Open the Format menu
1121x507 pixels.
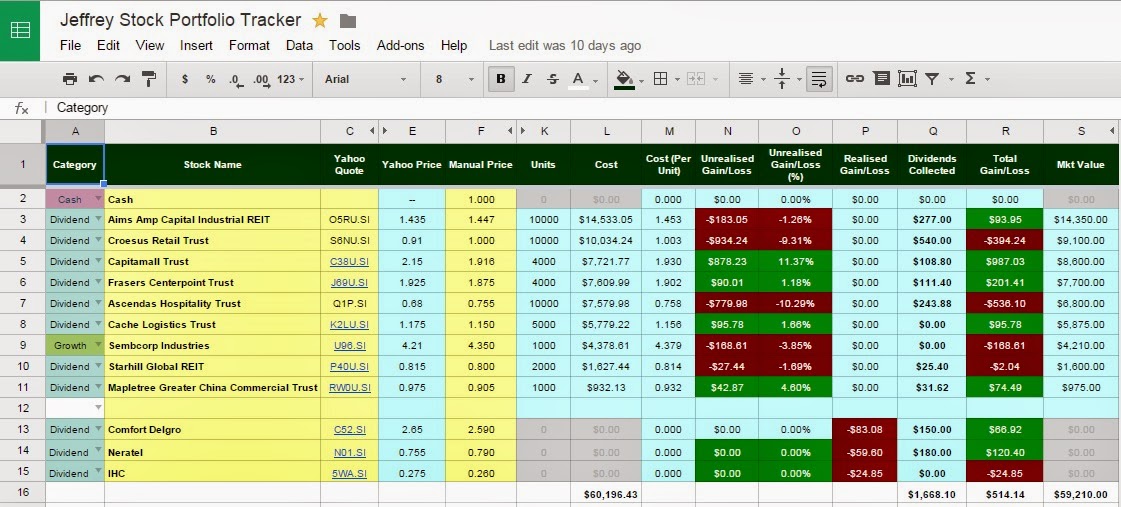pos(249,45)
